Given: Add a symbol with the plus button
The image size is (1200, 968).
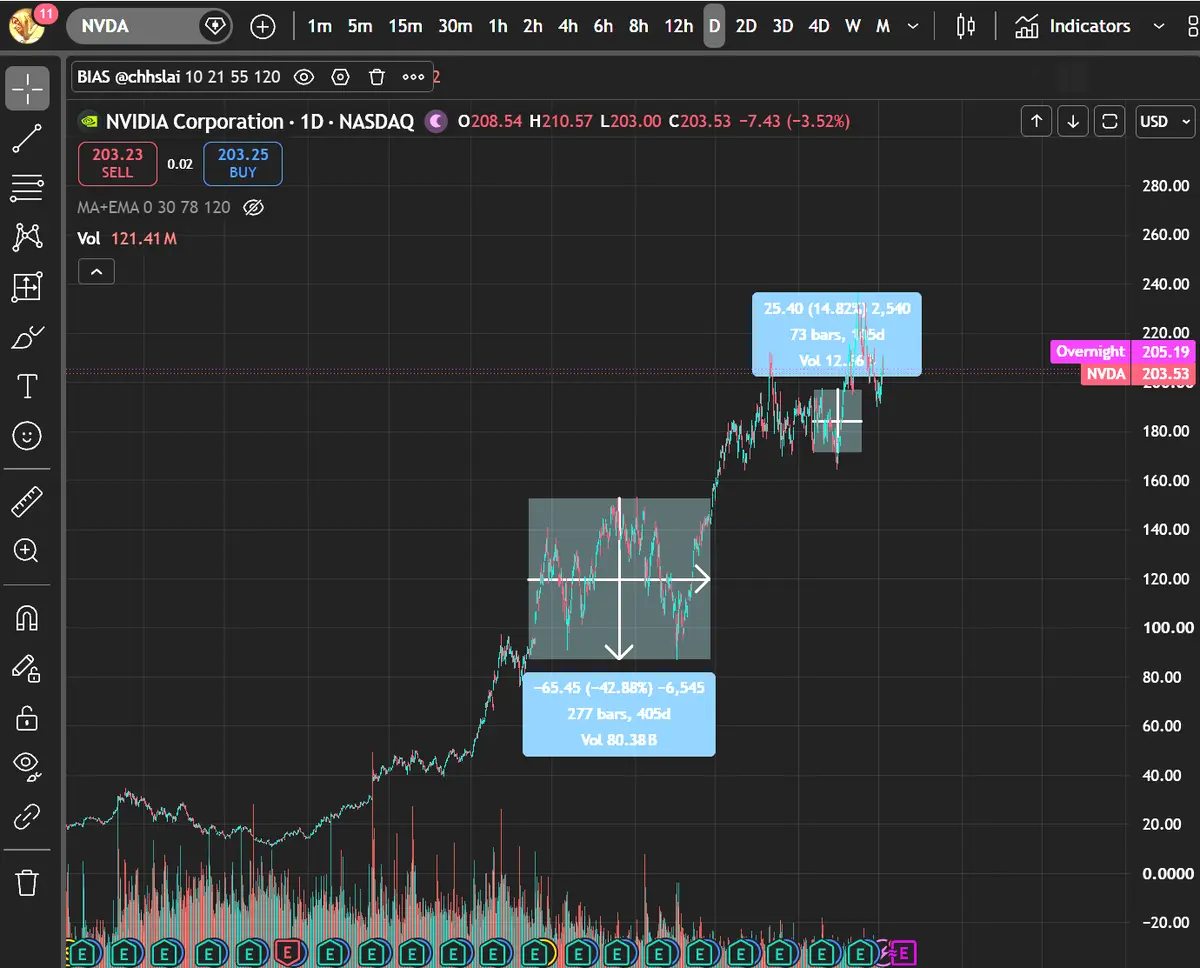Looking at the screenshot, I should (263, 26).
